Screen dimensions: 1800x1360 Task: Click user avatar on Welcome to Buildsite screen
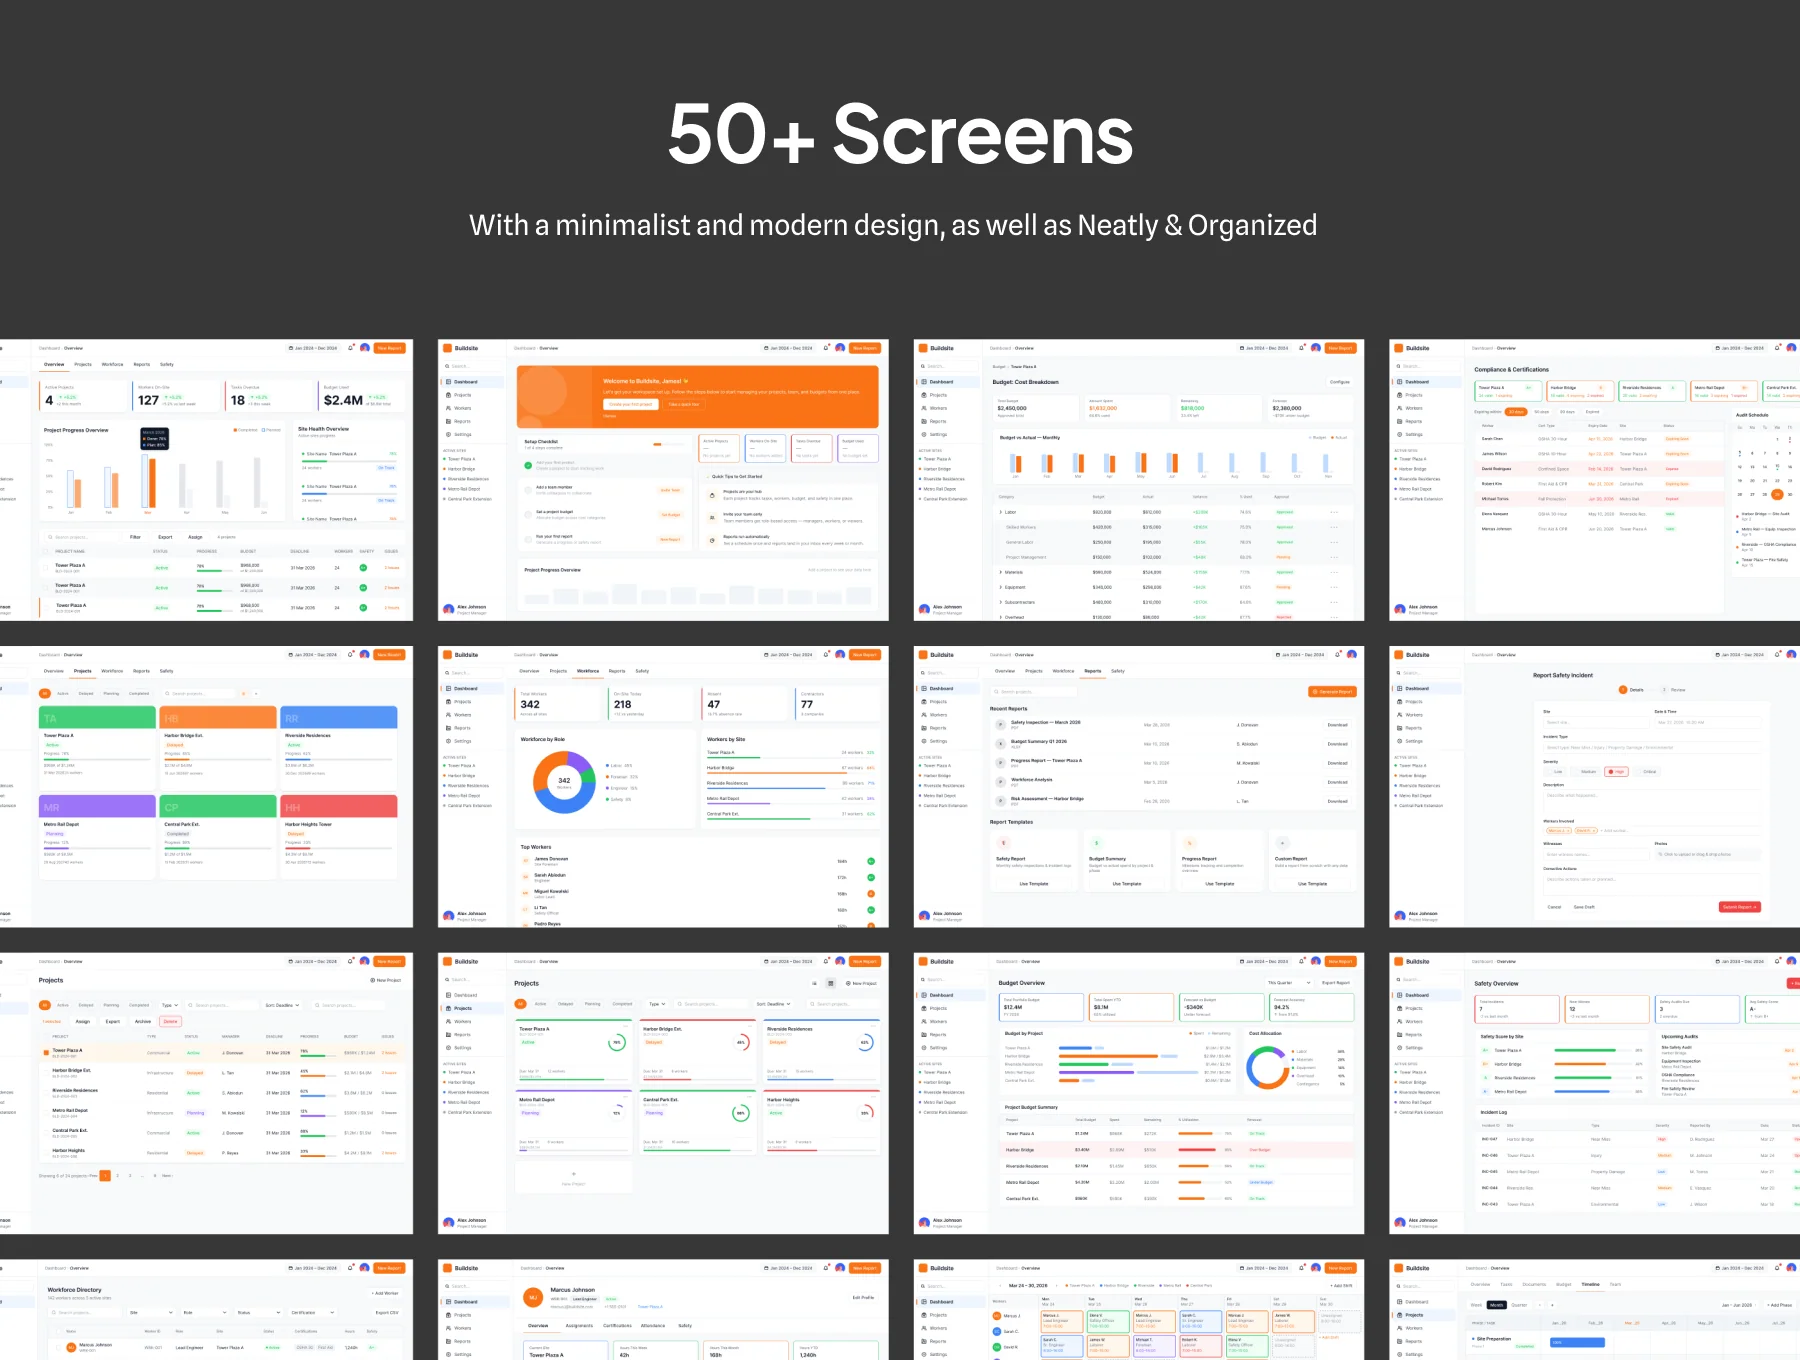click(x=840, y=348)
